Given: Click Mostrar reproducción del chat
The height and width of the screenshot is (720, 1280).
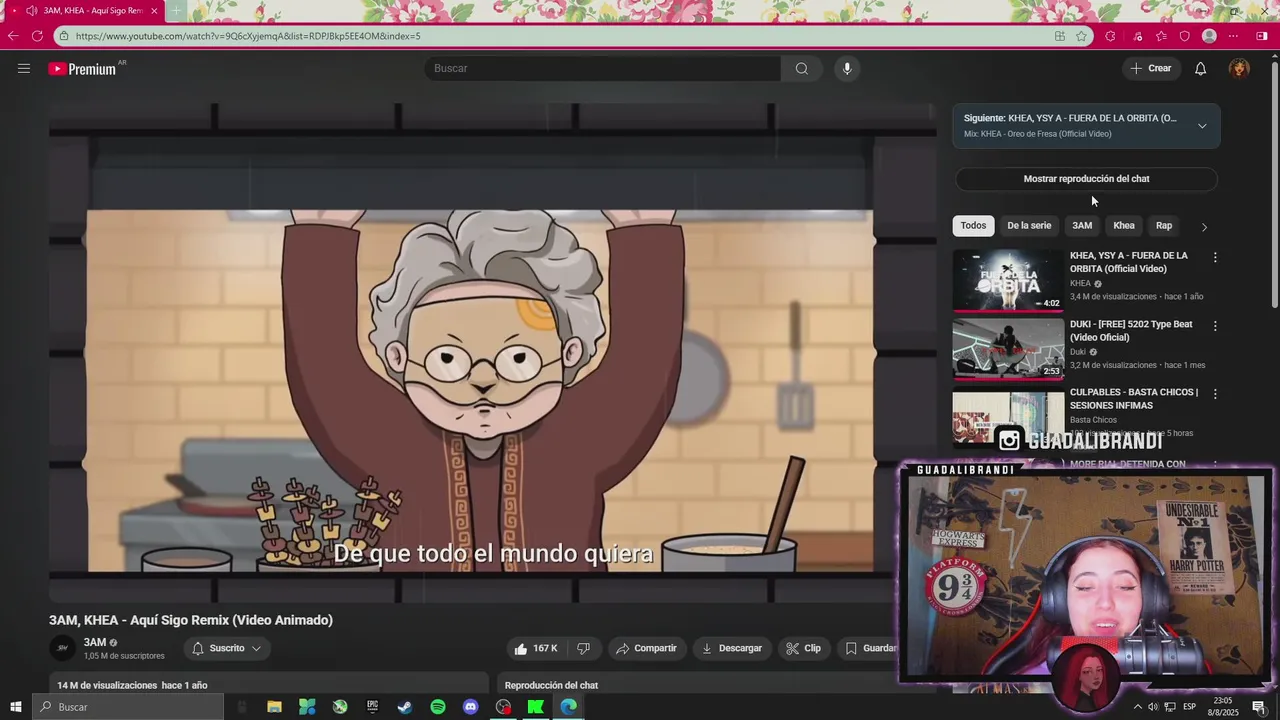Looking at the screenshot, I should pos(1086,179).
